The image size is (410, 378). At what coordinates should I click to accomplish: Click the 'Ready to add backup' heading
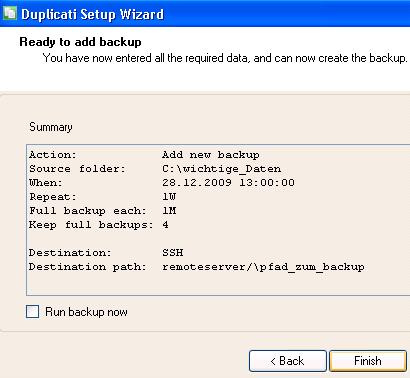pos(80,42)
